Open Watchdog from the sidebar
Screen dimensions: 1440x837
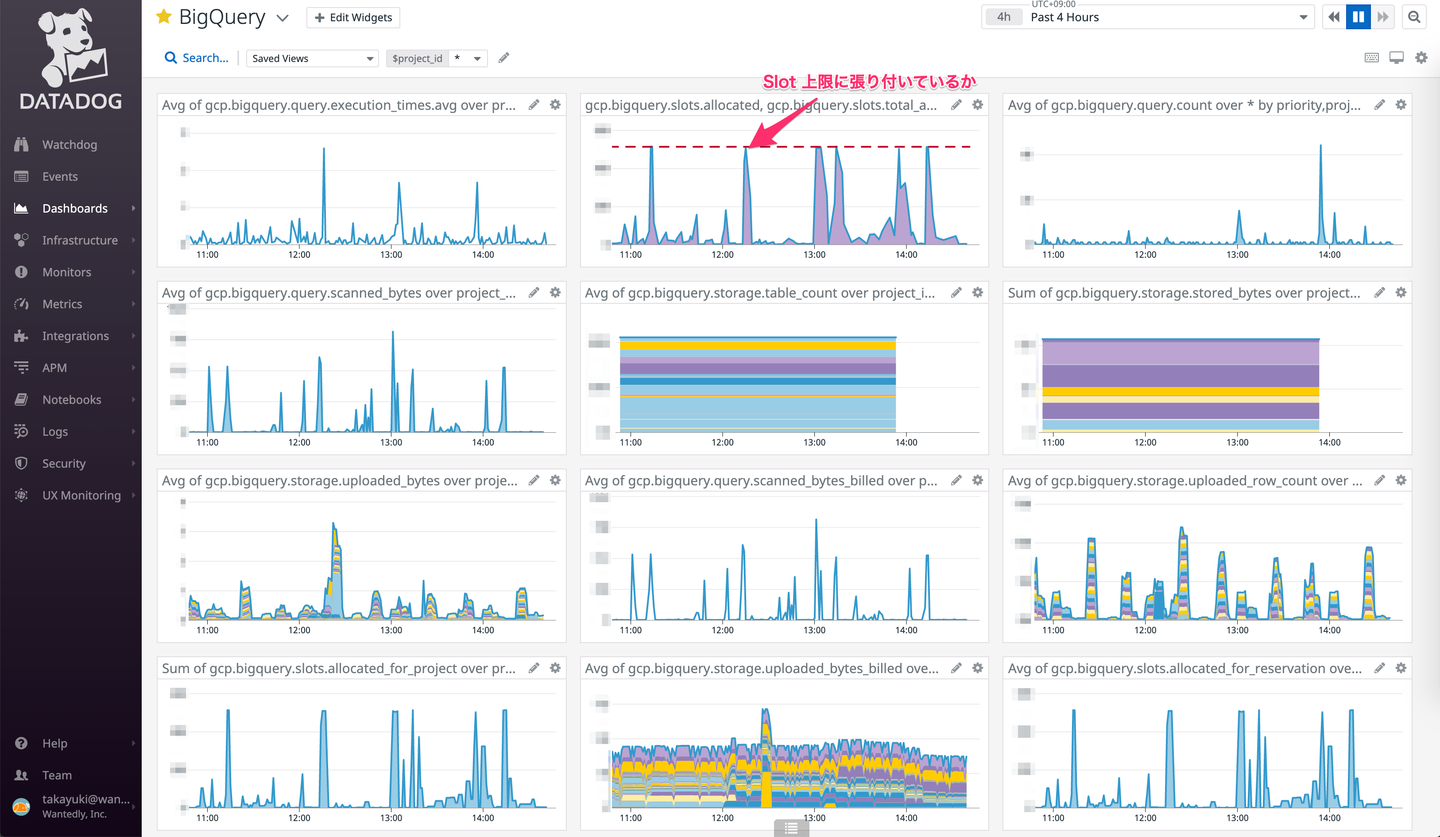tap(69, 145)
